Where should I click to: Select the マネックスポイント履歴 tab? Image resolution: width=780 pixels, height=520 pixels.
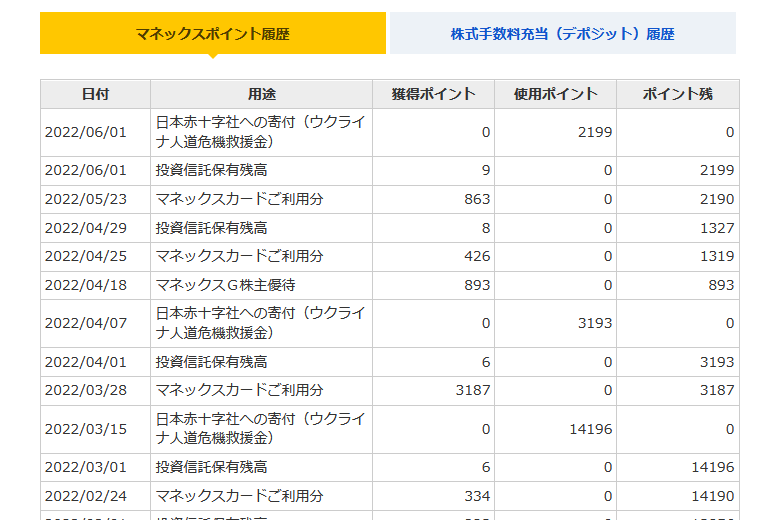click(x=213, y=33)
